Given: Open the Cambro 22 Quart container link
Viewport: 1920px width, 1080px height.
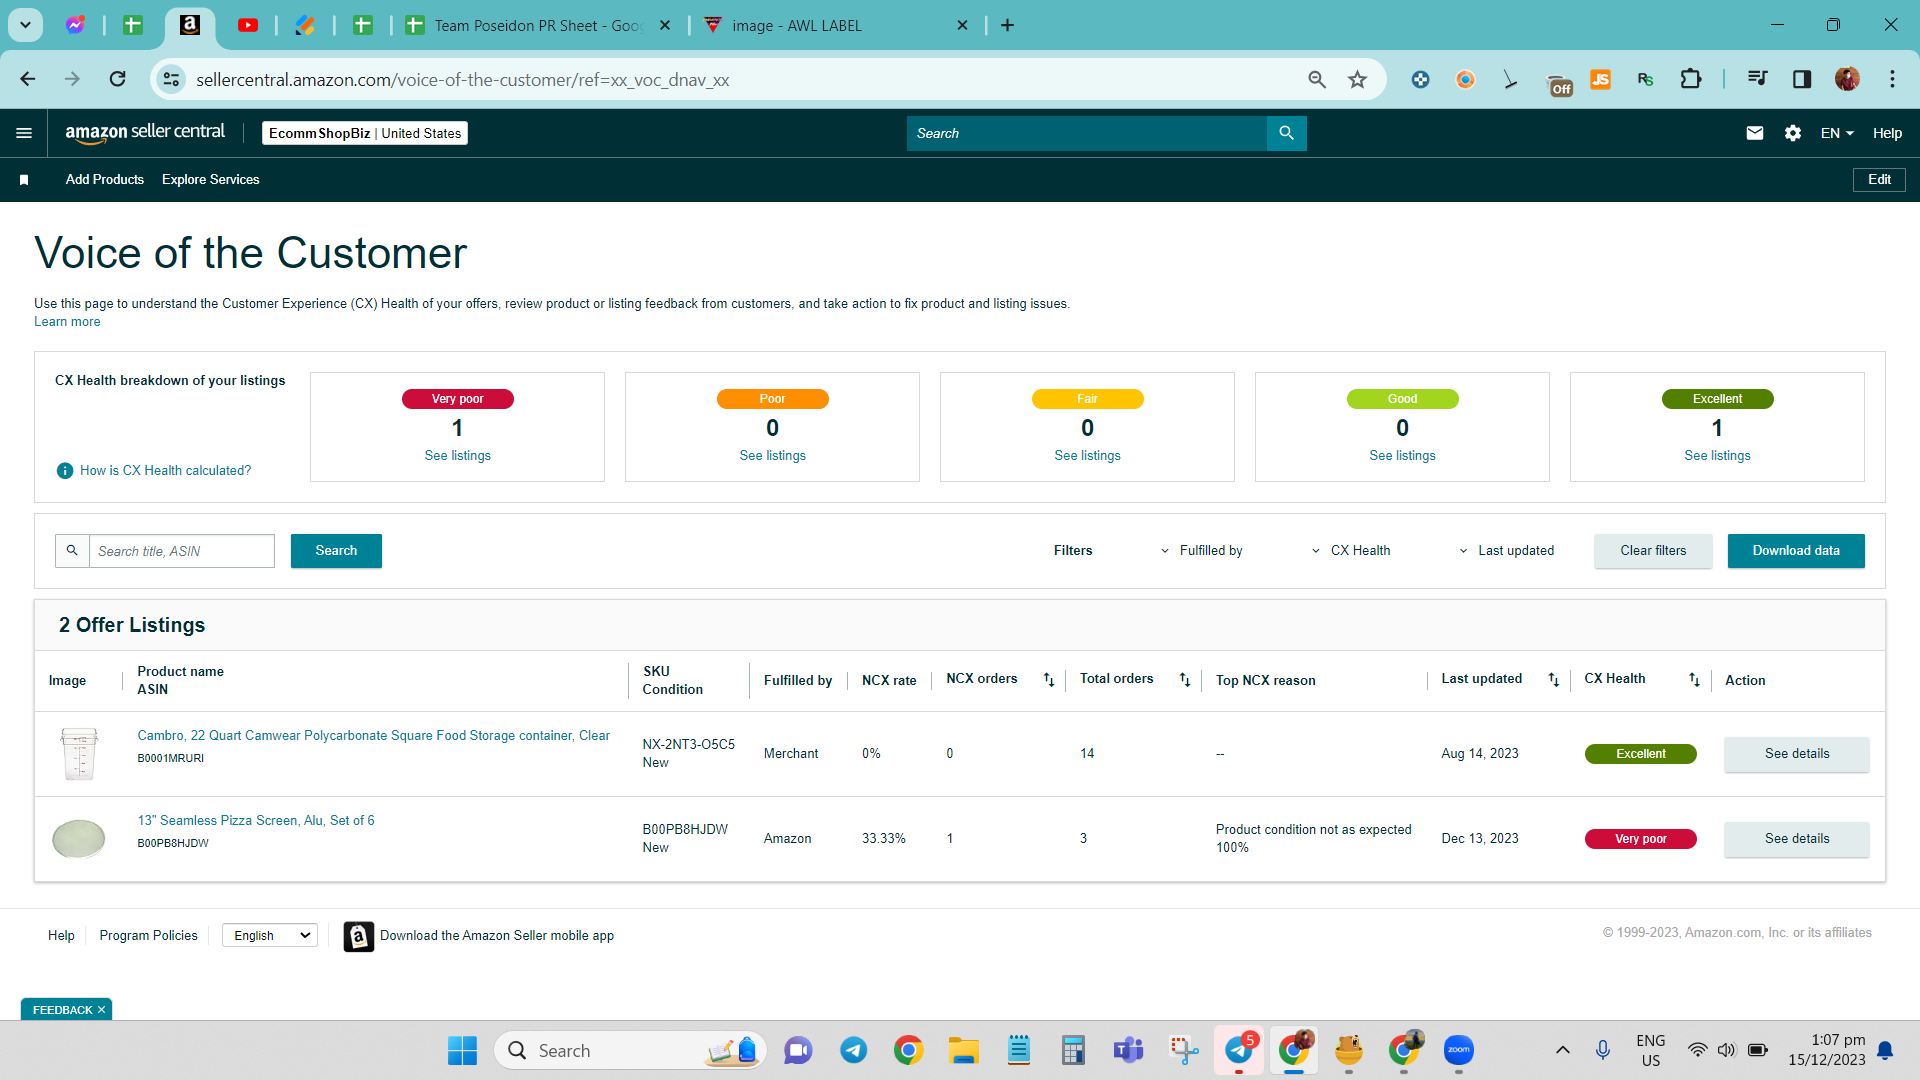Looking at the screenshot, I should [374, 736].
